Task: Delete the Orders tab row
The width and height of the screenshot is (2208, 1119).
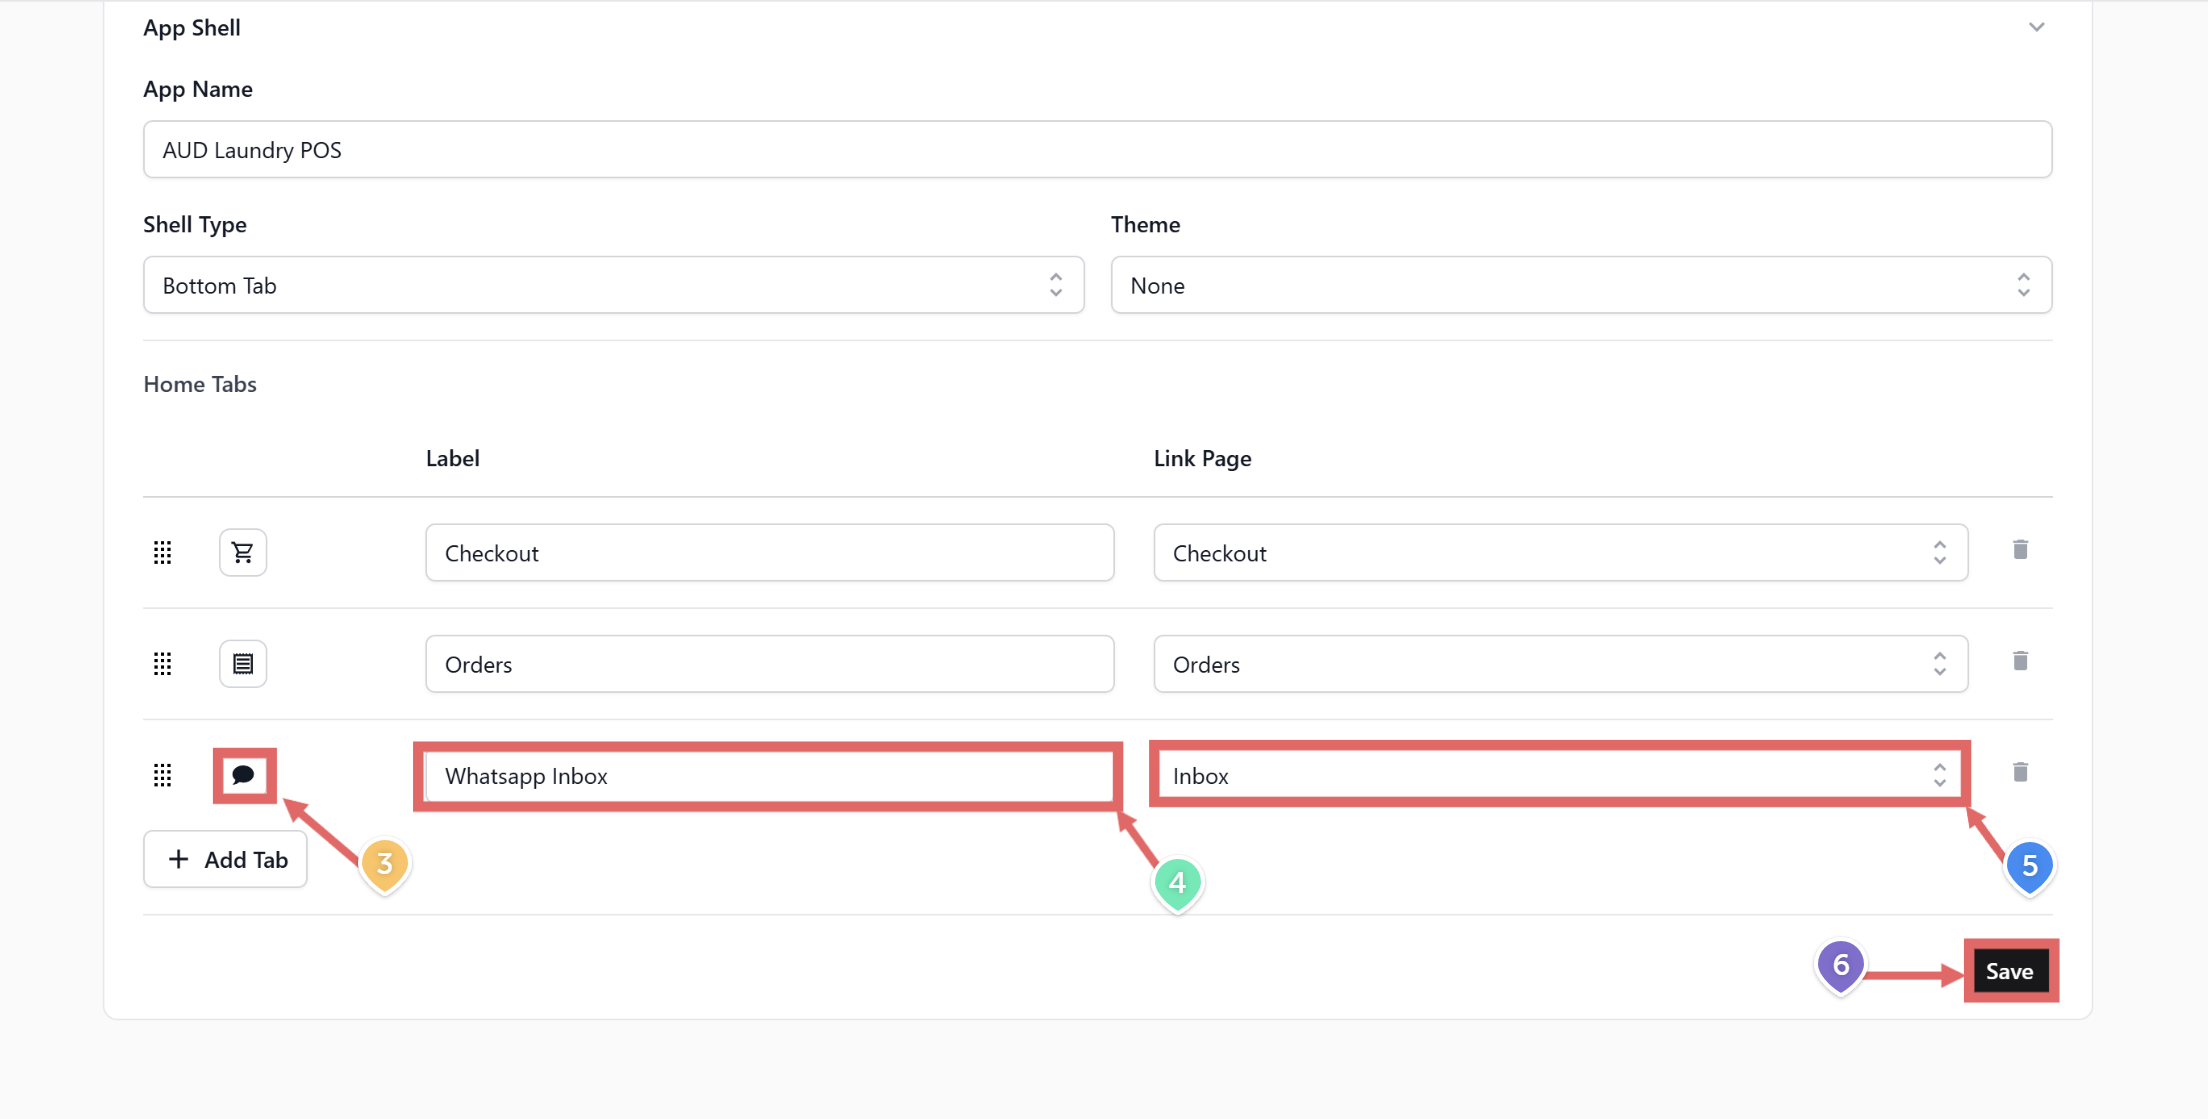Action: pos(2020,661)
